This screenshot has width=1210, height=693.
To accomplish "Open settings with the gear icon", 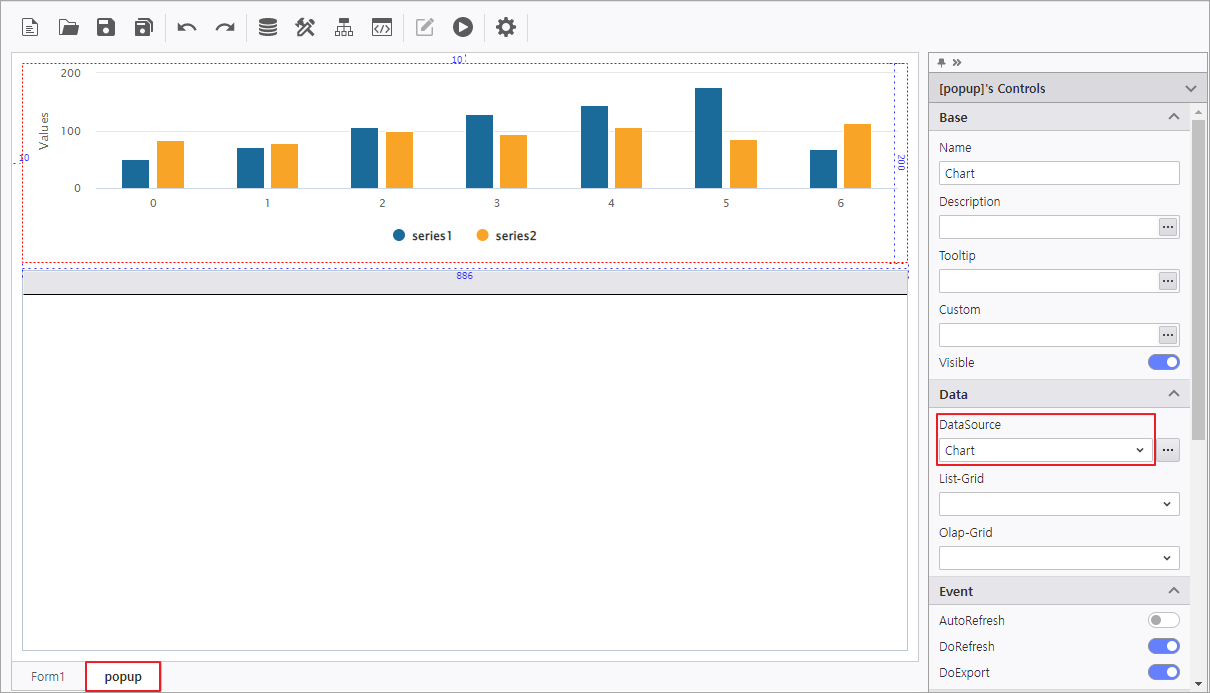I will [506, 27].
